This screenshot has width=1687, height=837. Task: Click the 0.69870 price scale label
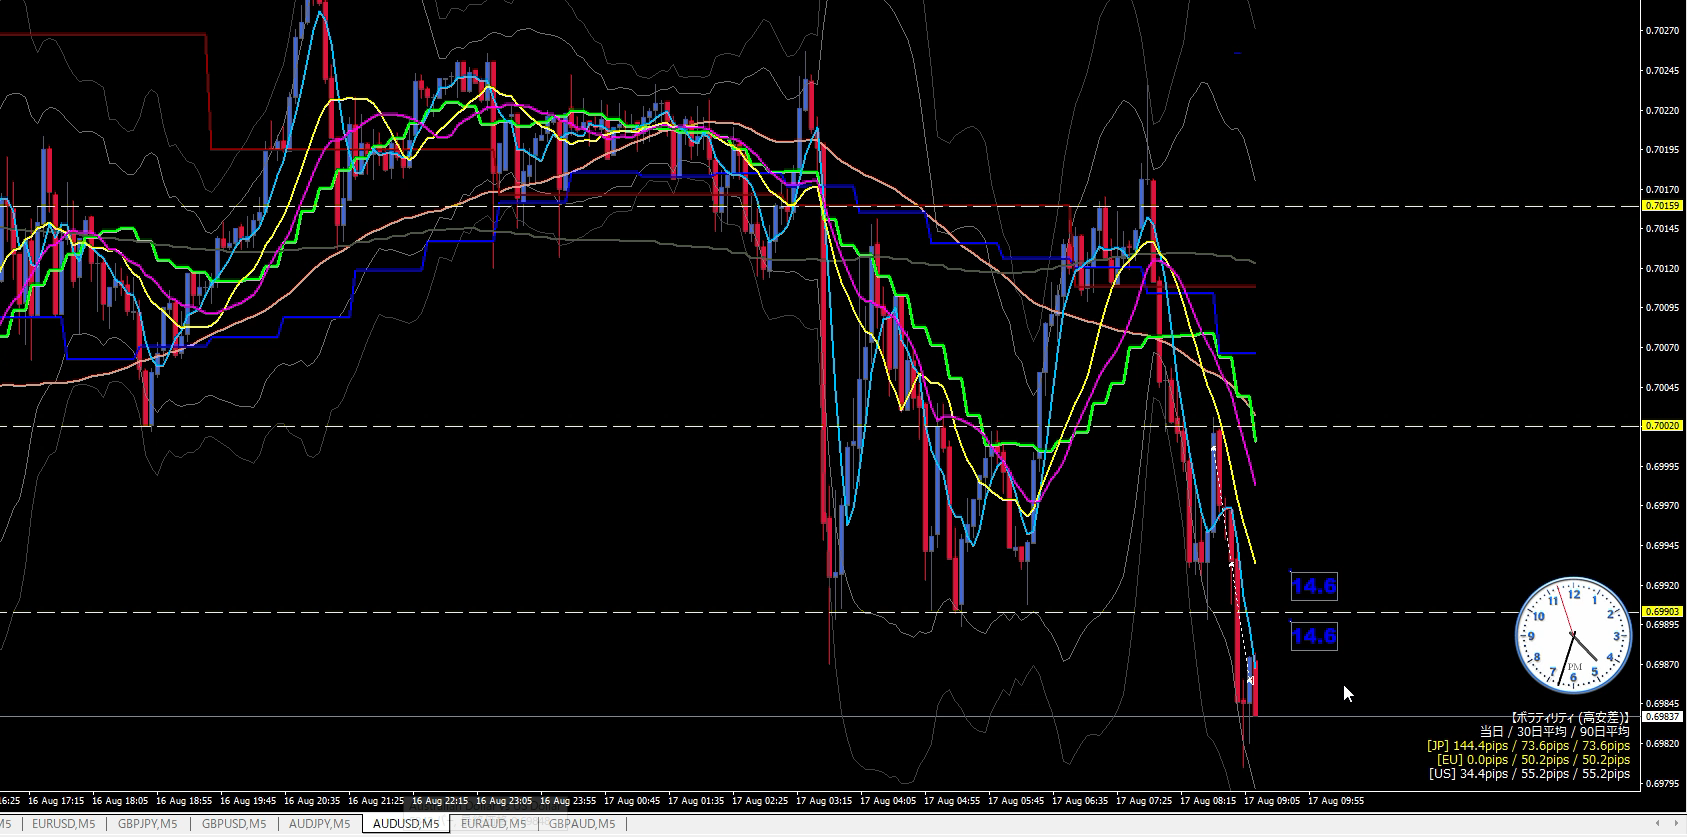coord(1662,665)
